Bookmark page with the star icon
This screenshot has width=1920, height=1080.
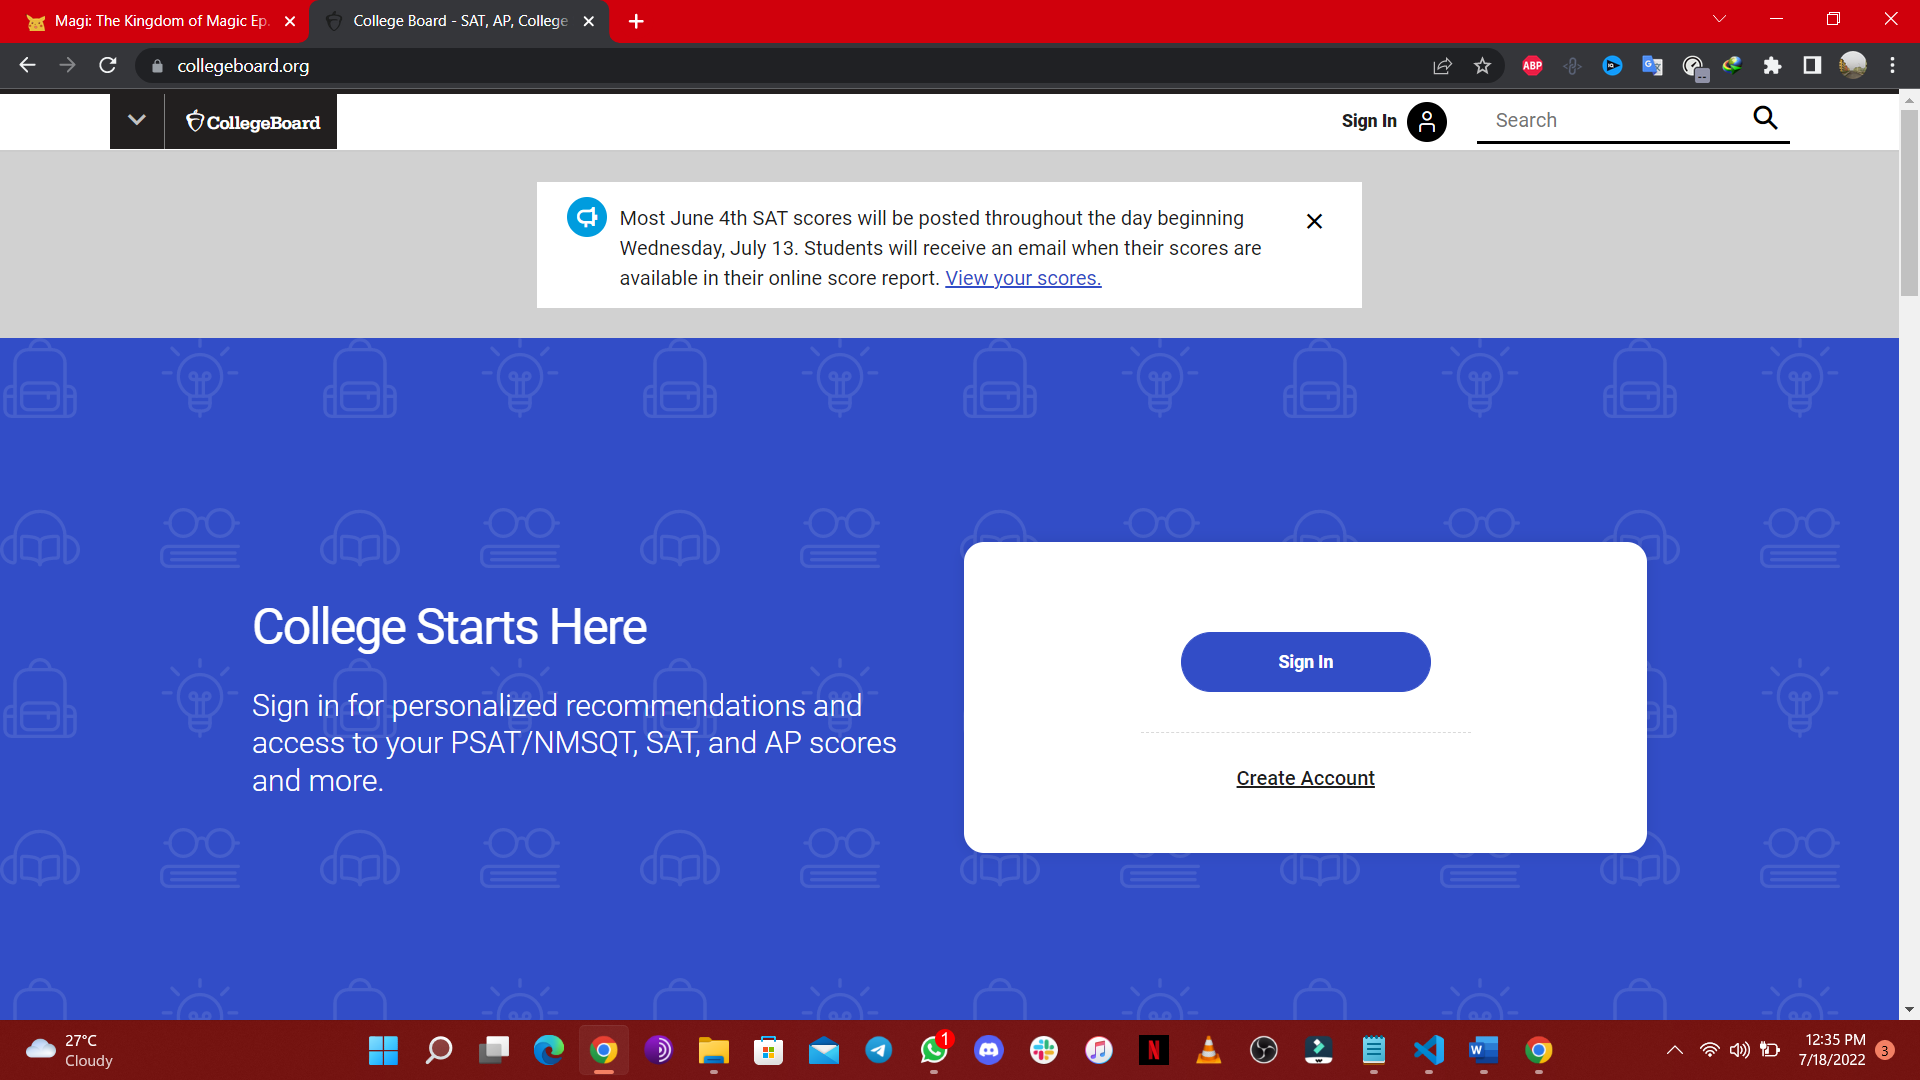pyautogui.click(x=1482, y=66)
